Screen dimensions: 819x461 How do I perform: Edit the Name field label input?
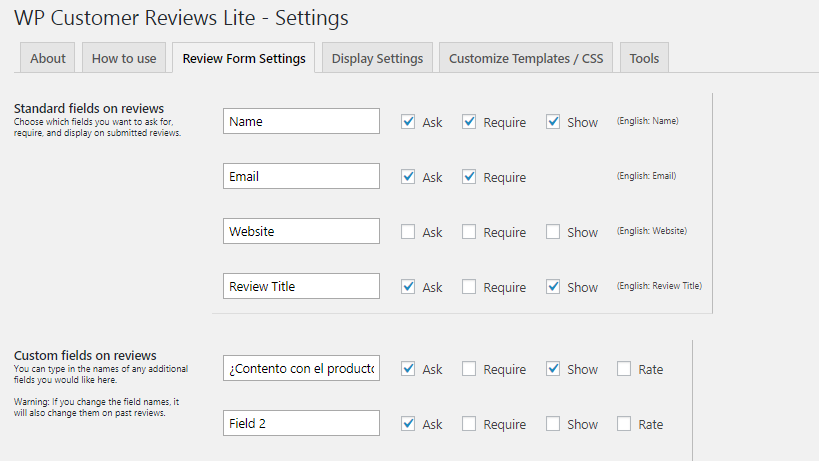coord(301,121)
